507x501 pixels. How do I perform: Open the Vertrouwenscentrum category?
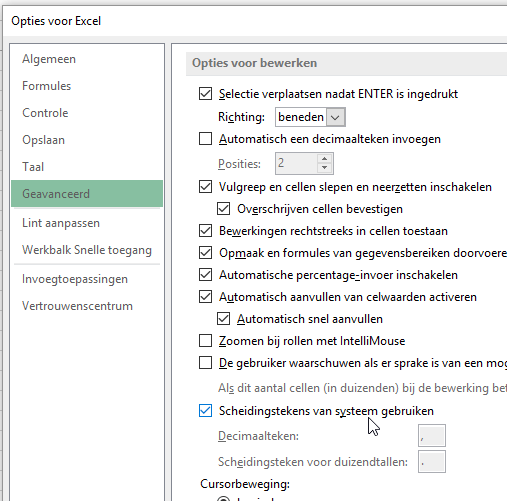[77, 306]
